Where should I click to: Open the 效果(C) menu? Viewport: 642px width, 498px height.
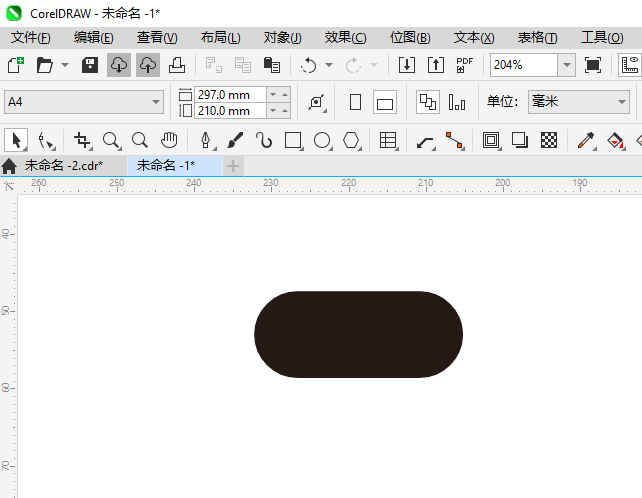point(345,38)
